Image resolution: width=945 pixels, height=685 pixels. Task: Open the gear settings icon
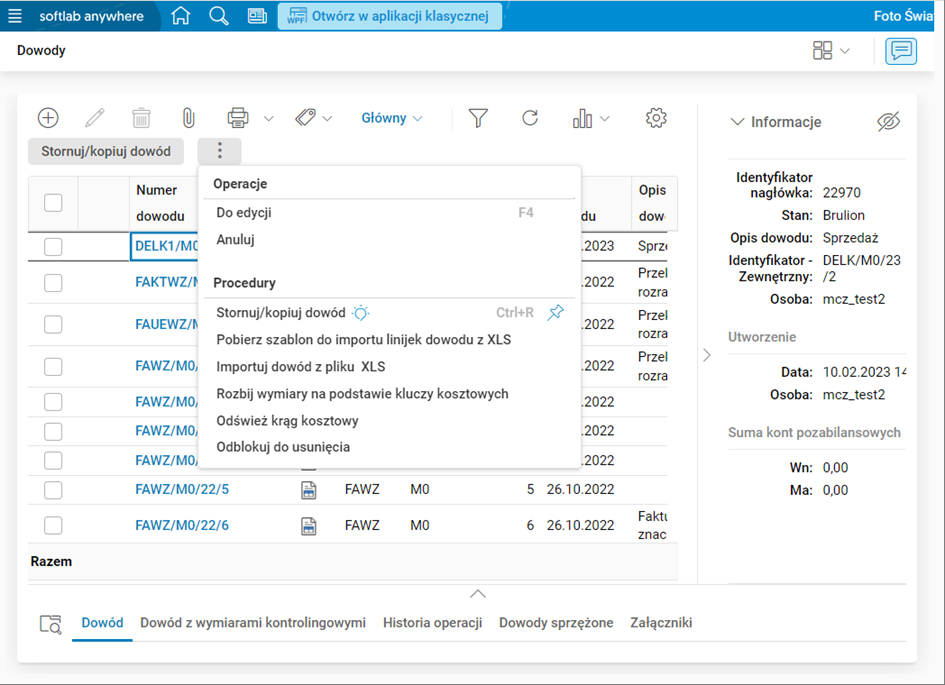point(656,117)
